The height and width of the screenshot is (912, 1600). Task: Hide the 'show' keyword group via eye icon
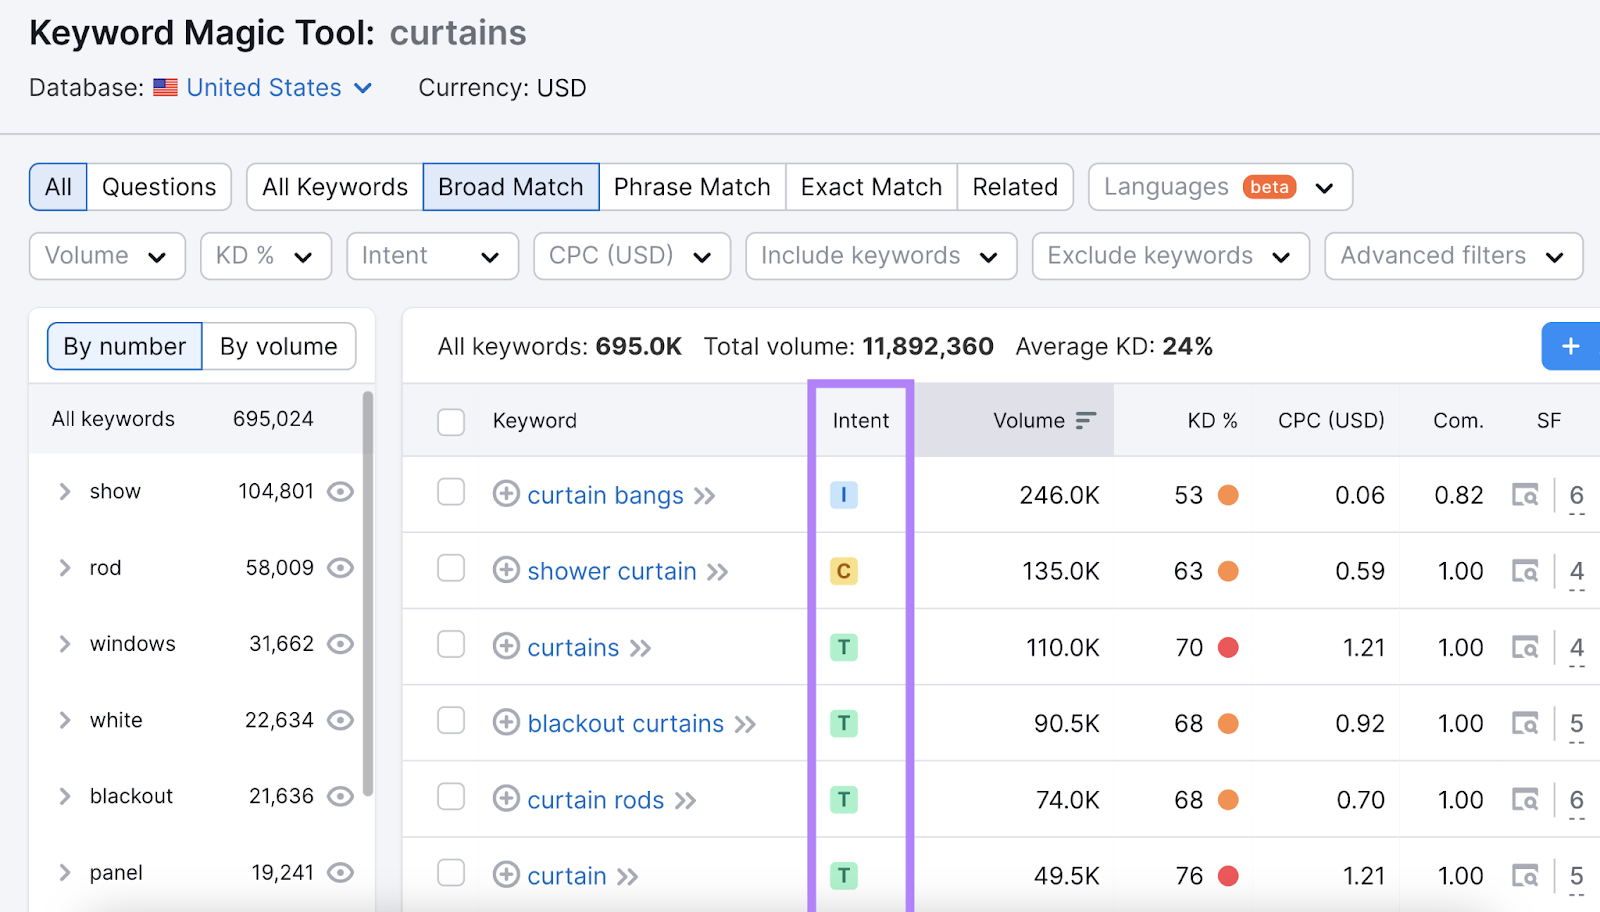(x=340, y=491)
